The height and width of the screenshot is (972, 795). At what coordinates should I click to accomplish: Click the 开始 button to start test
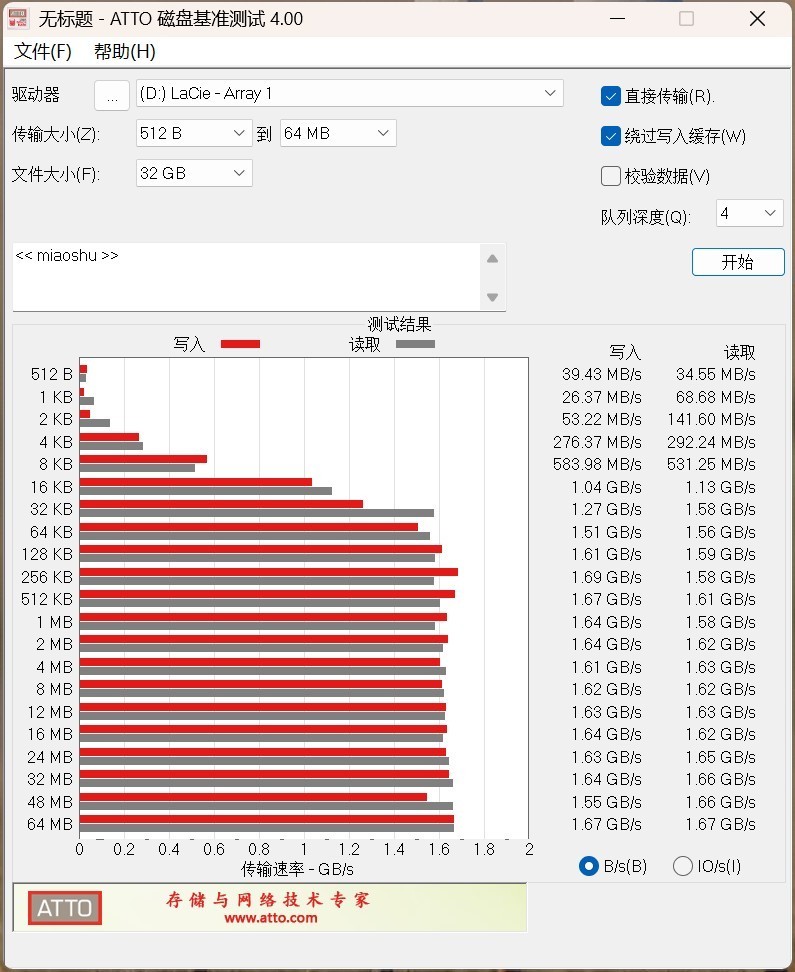coord(738,262)
